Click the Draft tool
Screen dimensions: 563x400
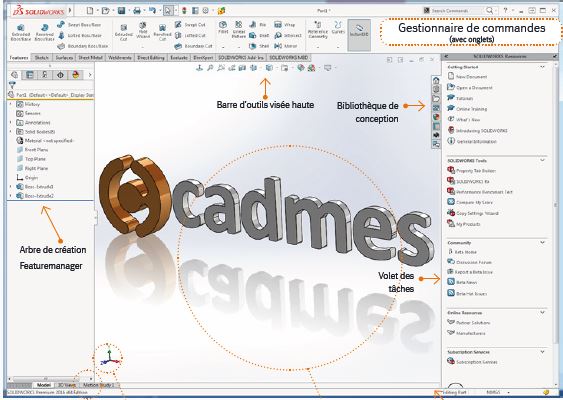click(x=259, y=36)
